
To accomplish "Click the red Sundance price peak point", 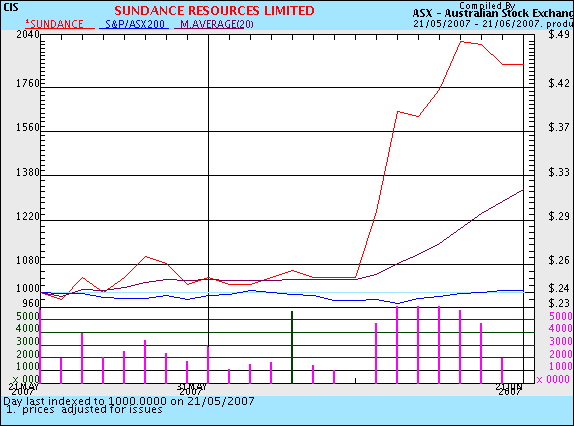I will coord(461,41).
